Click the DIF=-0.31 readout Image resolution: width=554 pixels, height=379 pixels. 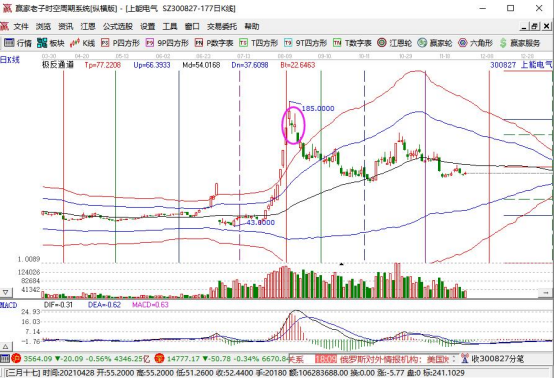58,305
